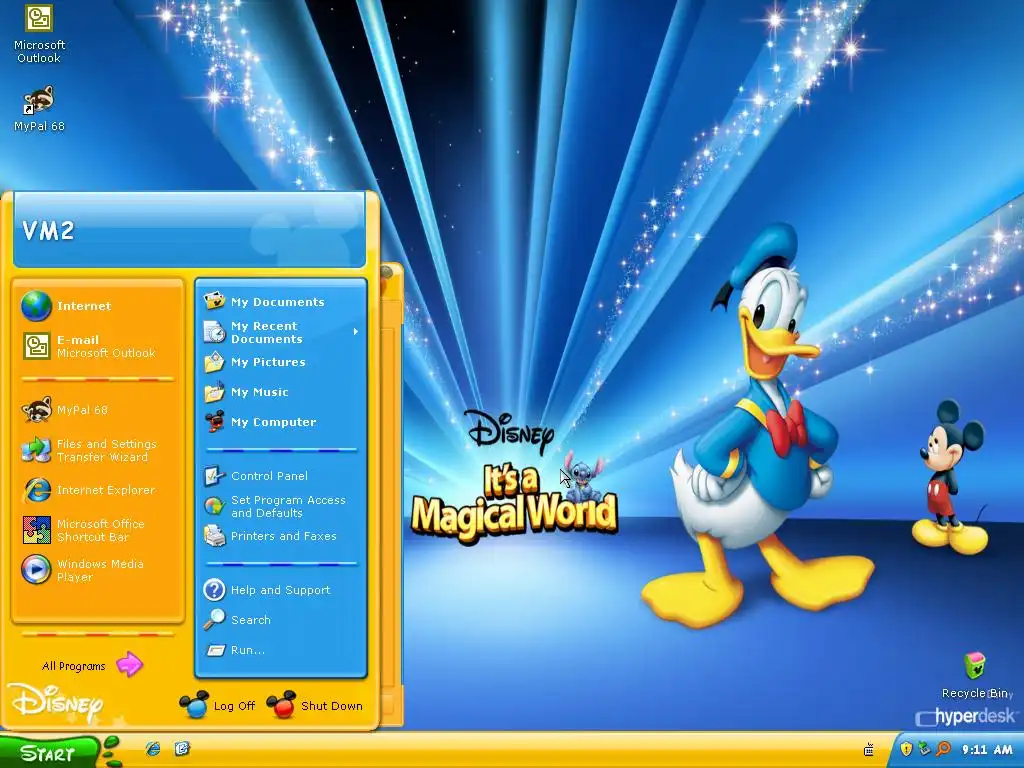The width and height of the screenshot is (1024, 768).
Task: Launch MyPal 68 from the Start menu
Action: [x=98, y=410]
